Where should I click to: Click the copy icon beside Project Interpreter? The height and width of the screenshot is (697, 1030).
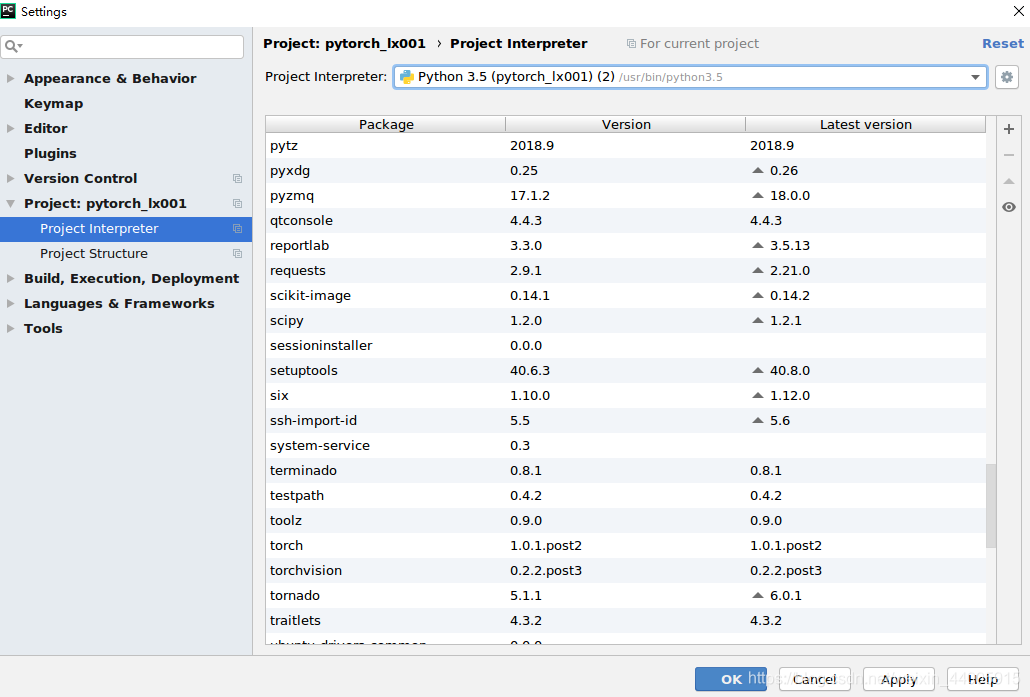pos(237,229)
